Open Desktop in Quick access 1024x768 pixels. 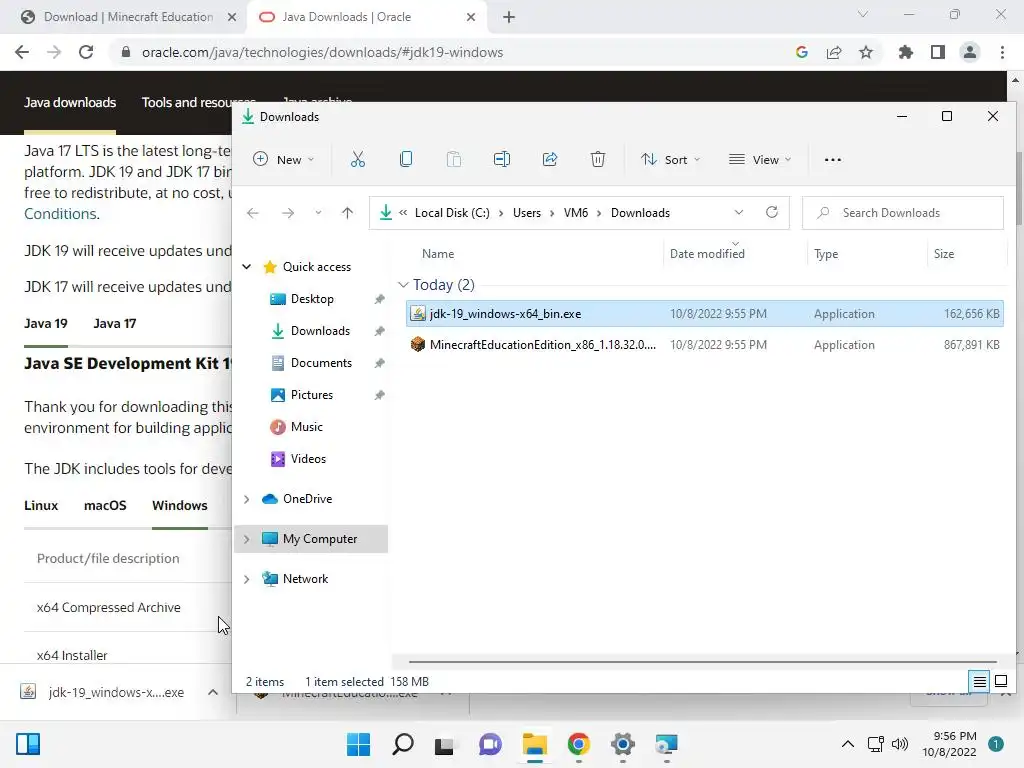[x=312, y=299]
